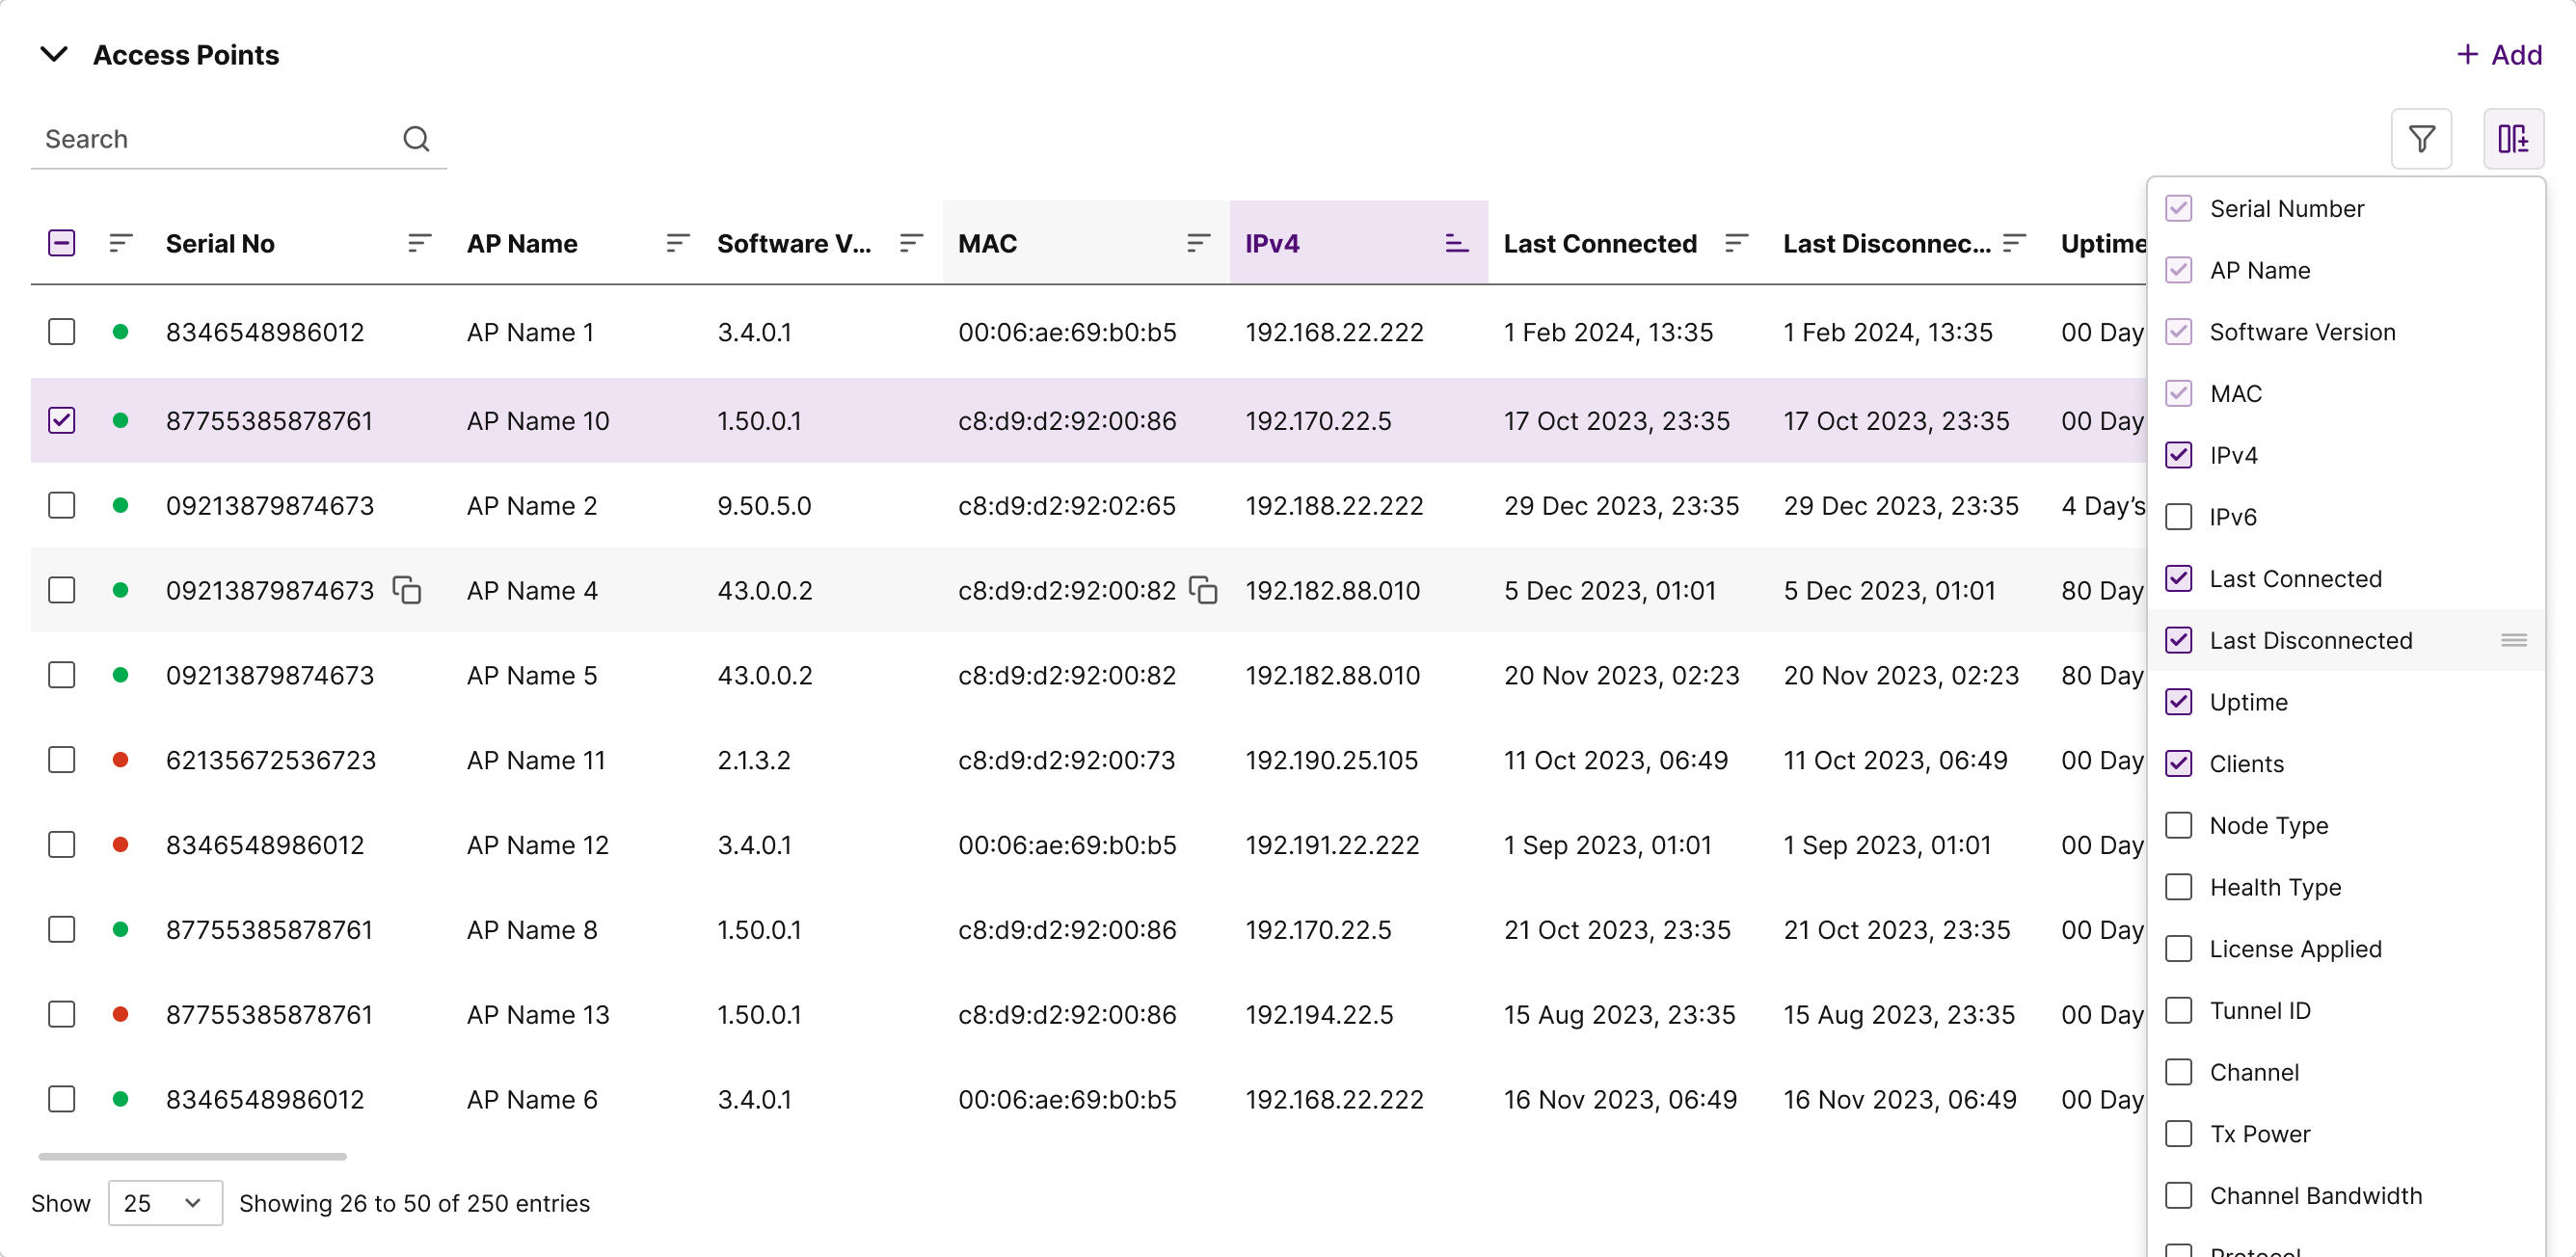Sort by IPv4 column icon
2576x1257 pixels.
click(1456, 243)
